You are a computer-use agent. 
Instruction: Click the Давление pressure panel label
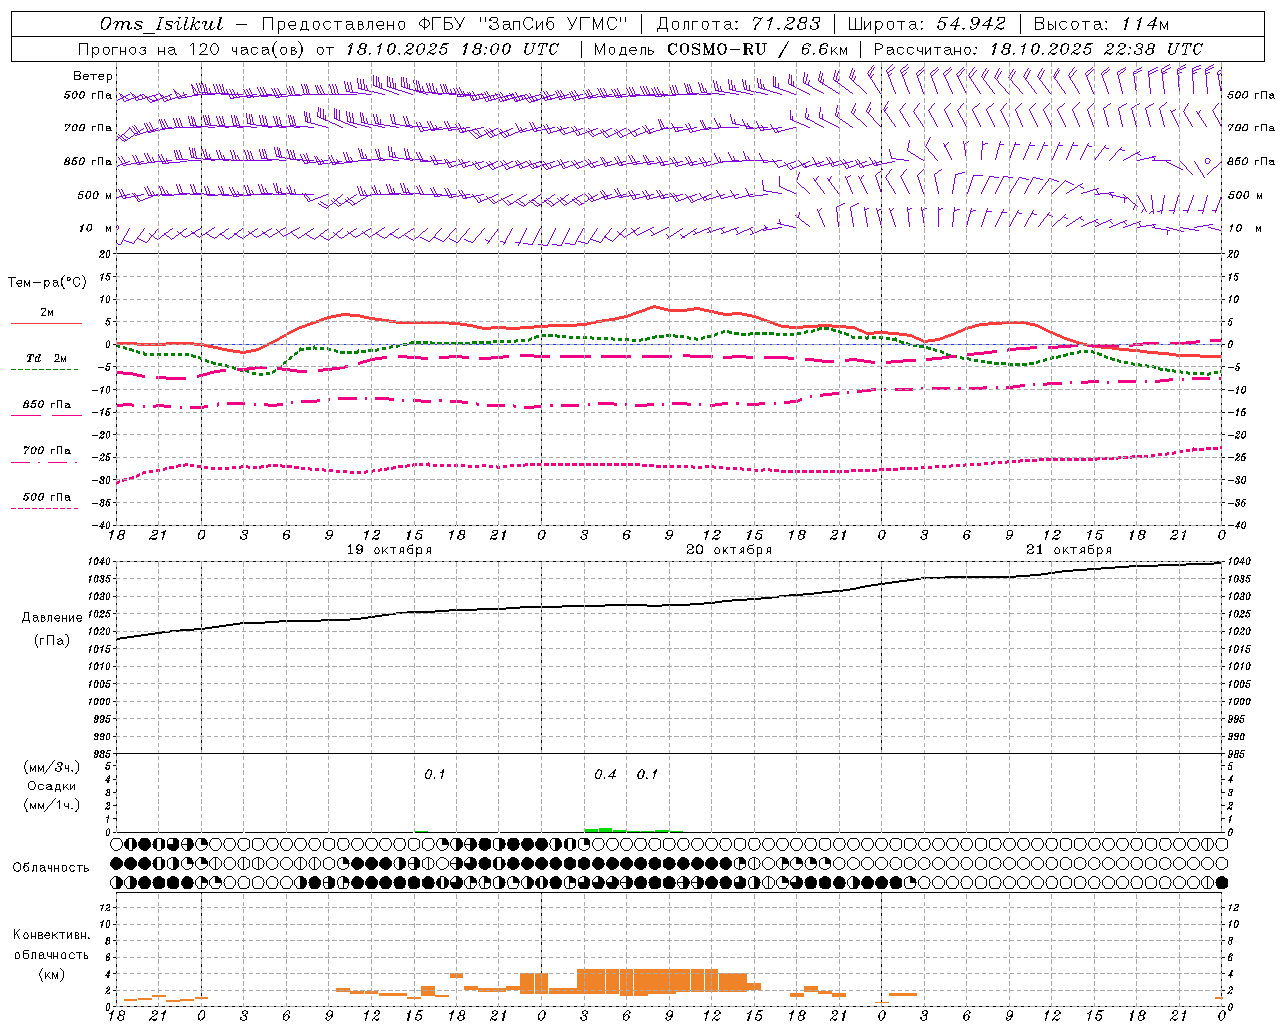(x=52, y=618)
